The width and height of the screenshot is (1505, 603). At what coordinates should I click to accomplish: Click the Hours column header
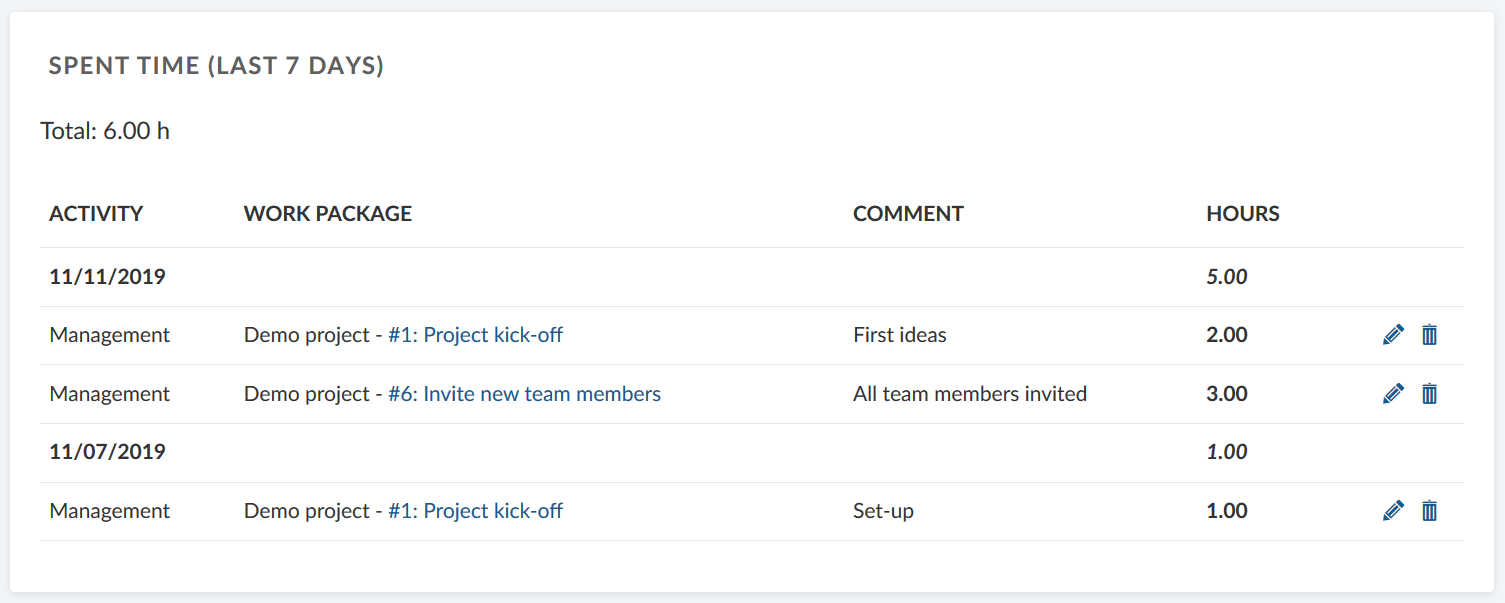1243,214
